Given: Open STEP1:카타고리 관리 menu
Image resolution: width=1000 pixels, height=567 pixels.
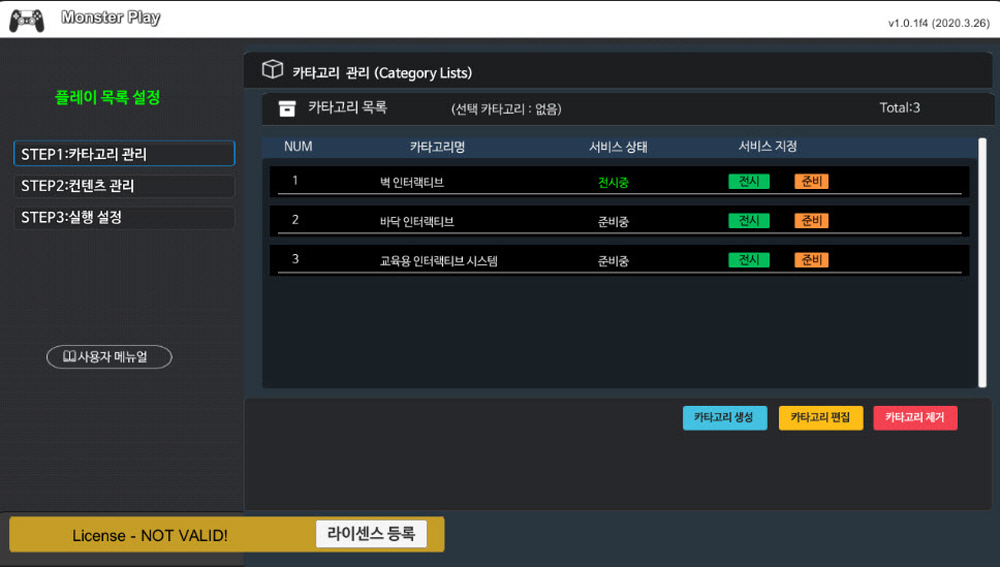Looking at the screenshot, I should click(x=124, y=154).
